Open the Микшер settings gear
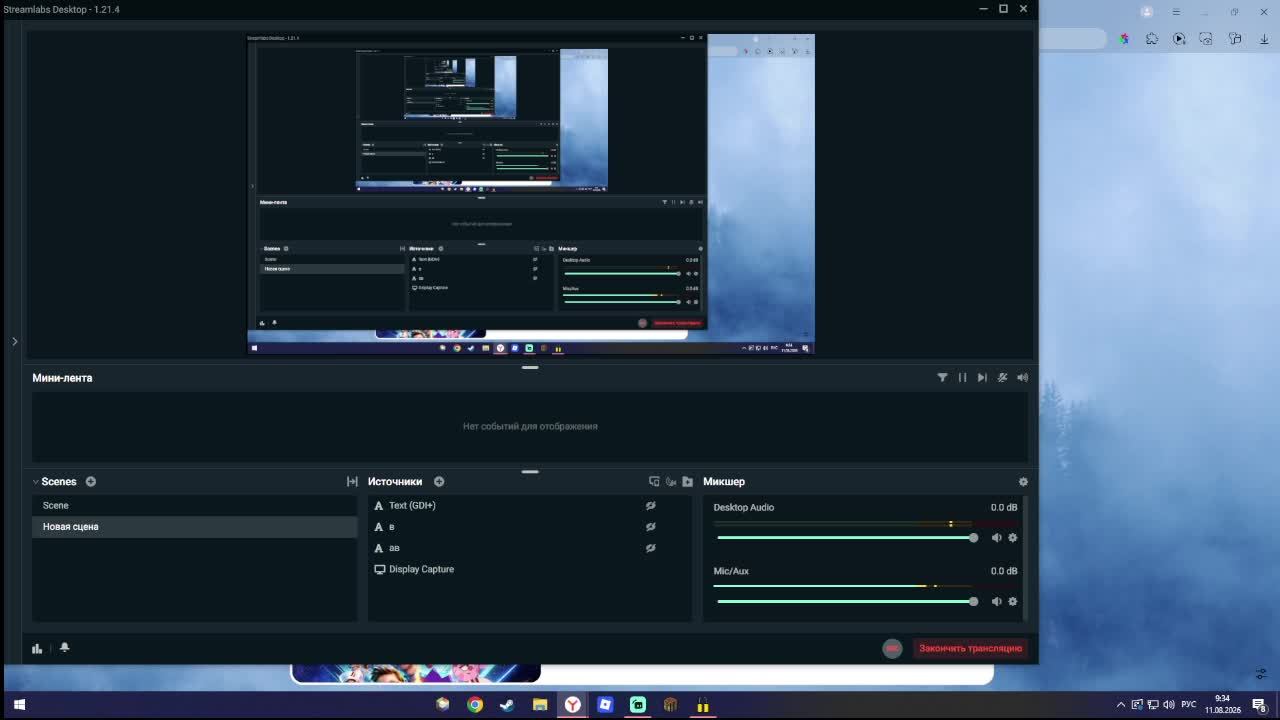Image resolution: width=1280 pixels, height=720 pixels. point(1023,482)
